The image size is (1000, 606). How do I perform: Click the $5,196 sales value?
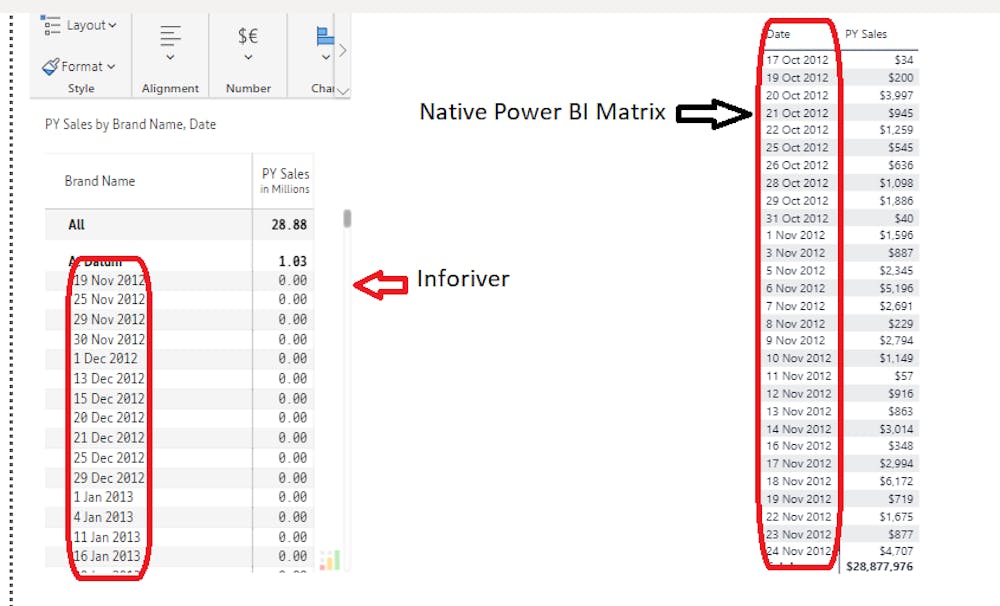click(896, 288)
